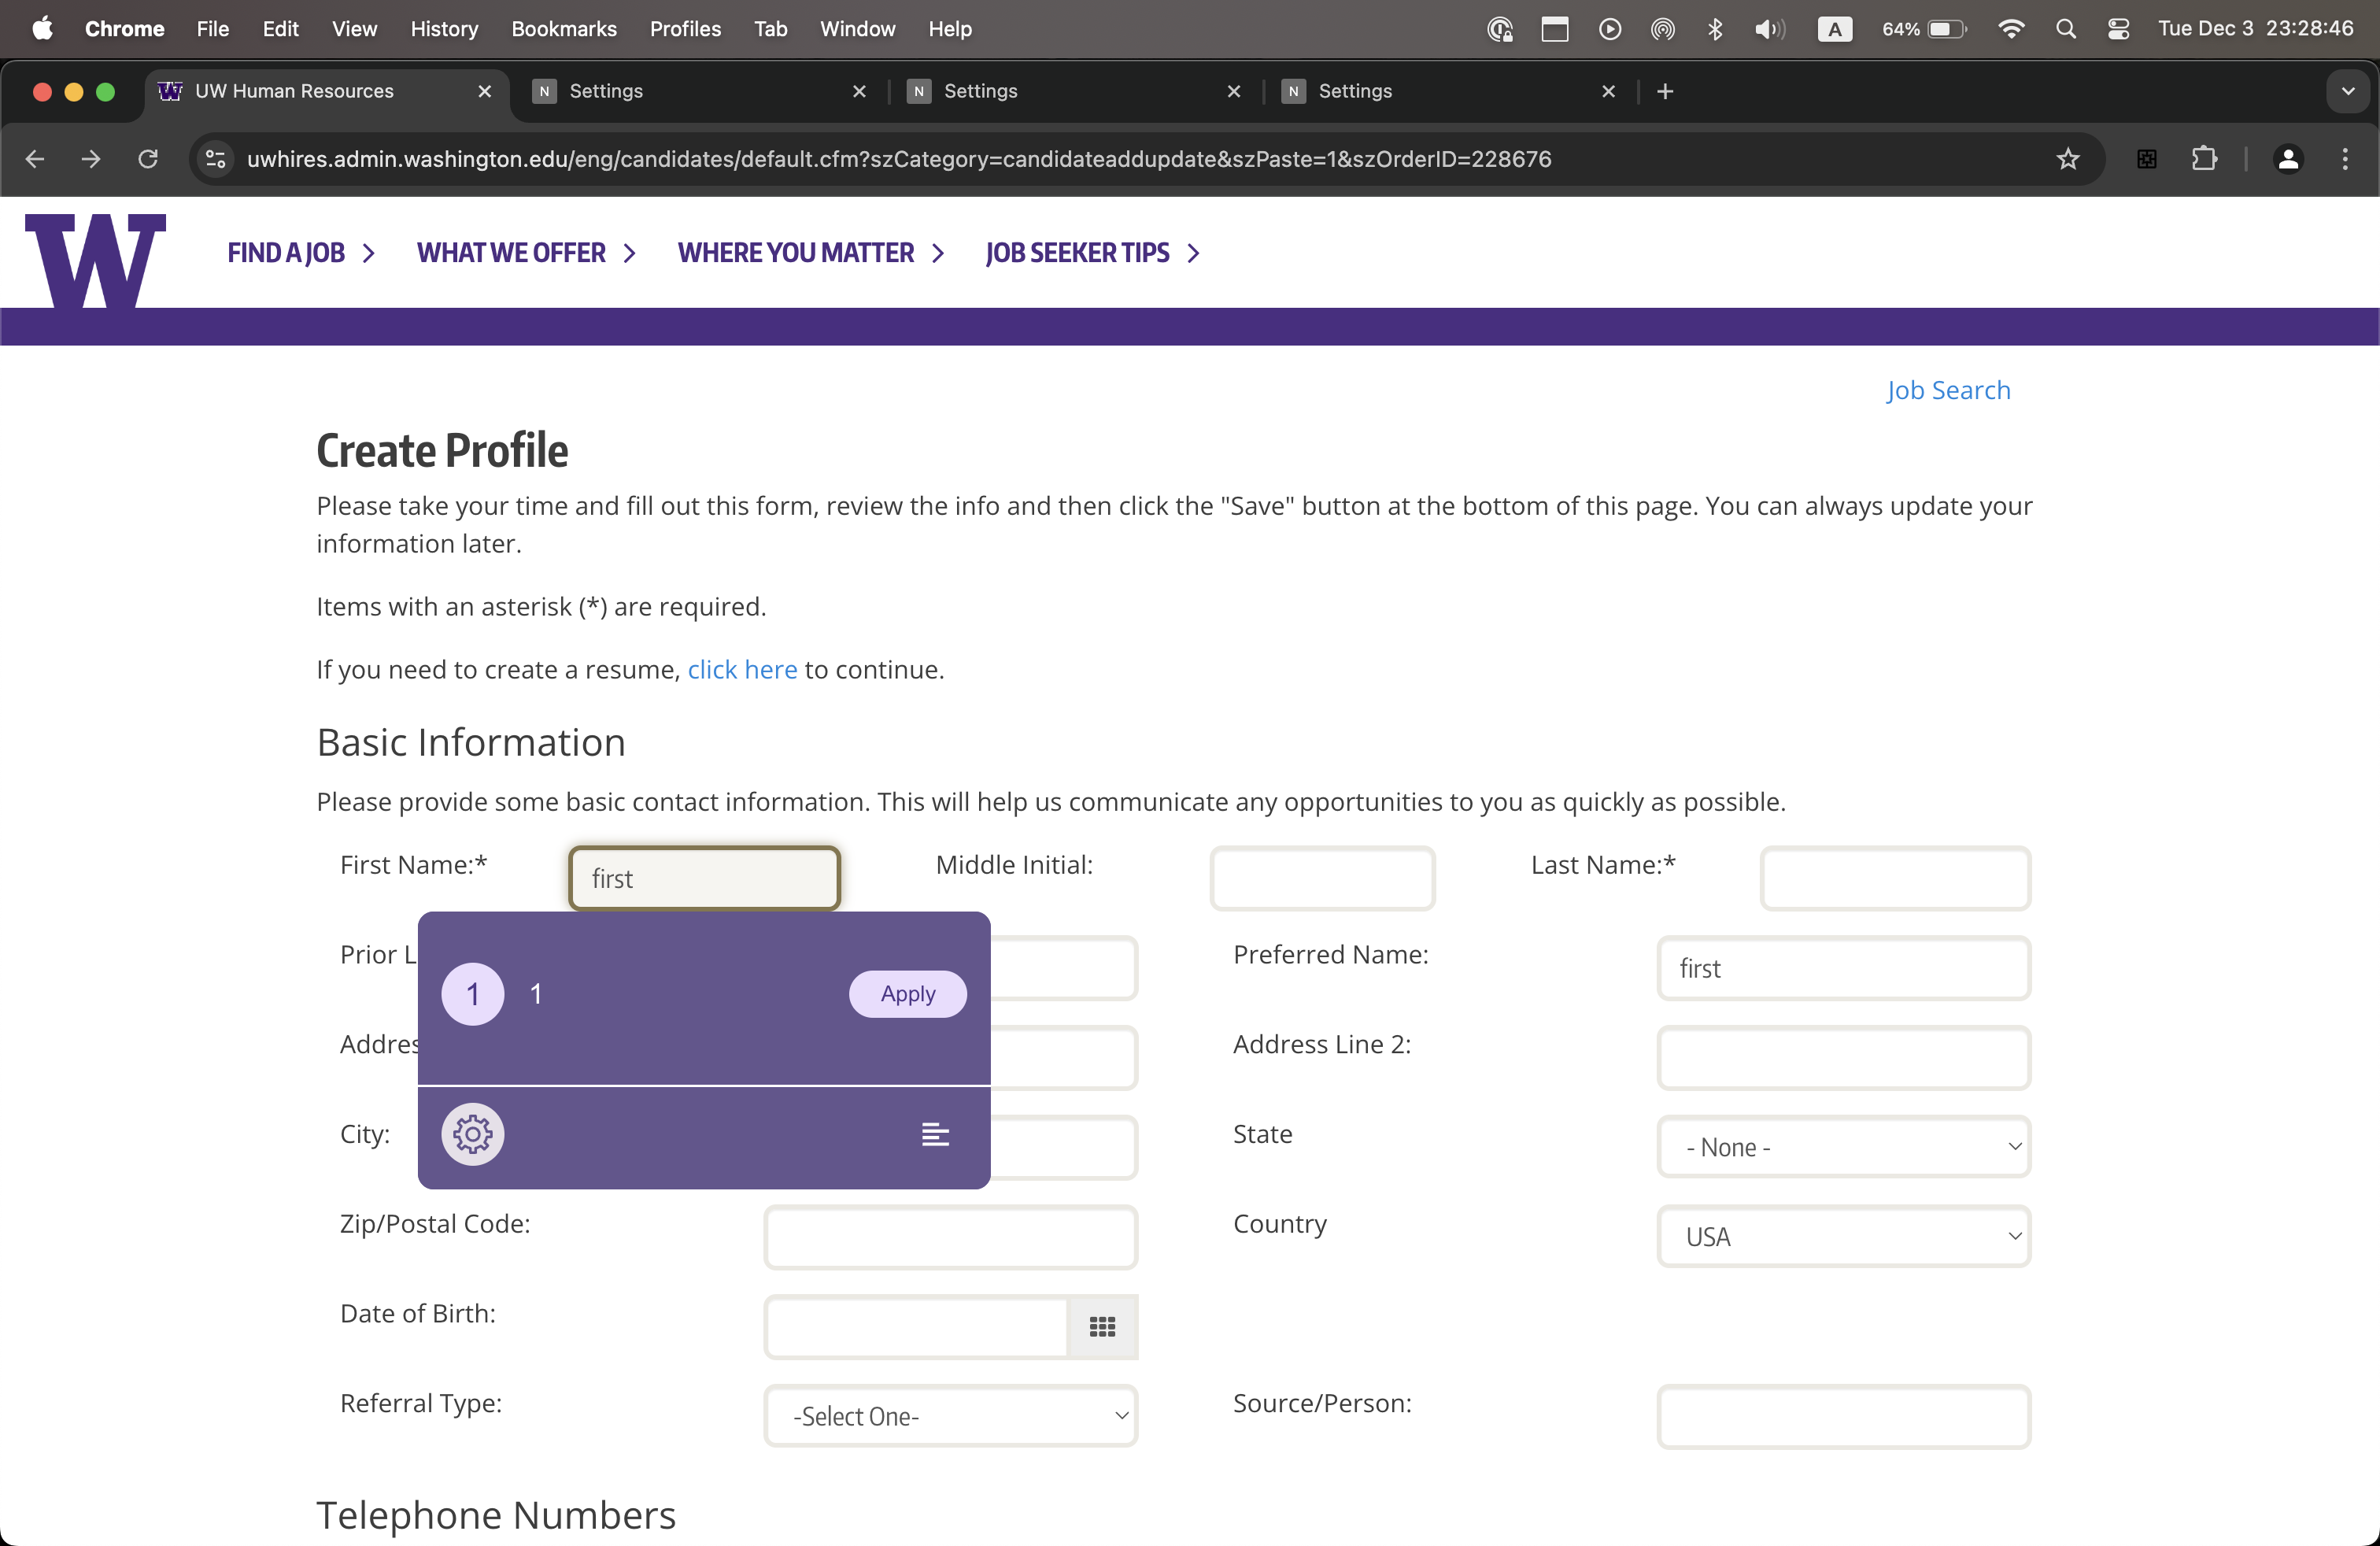Reload the page with refresh icon

[148, 159]
